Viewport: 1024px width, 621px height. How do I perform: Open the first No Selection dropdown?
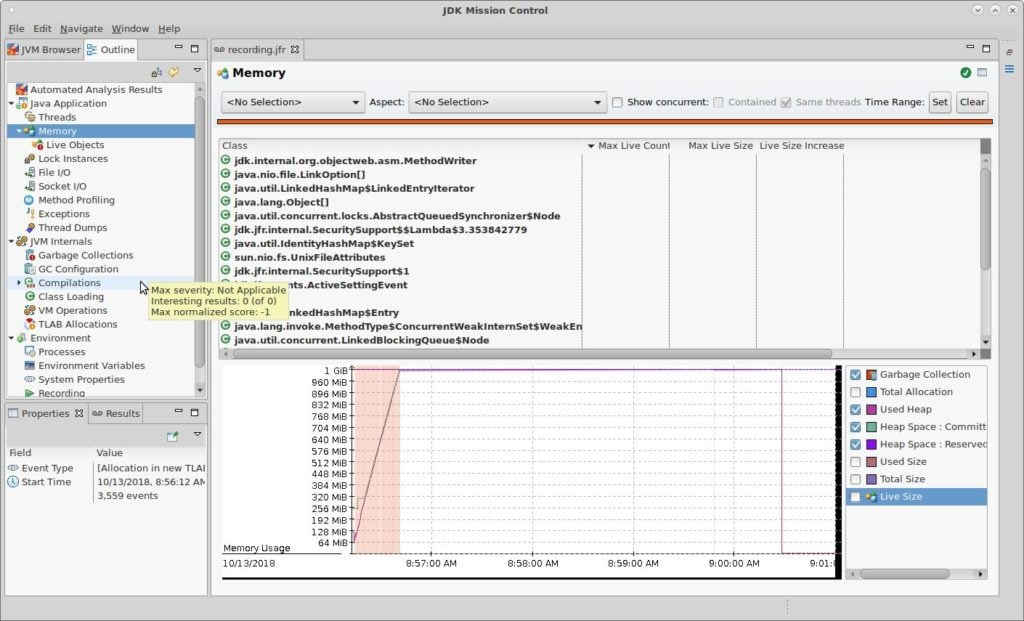(293, 103)
